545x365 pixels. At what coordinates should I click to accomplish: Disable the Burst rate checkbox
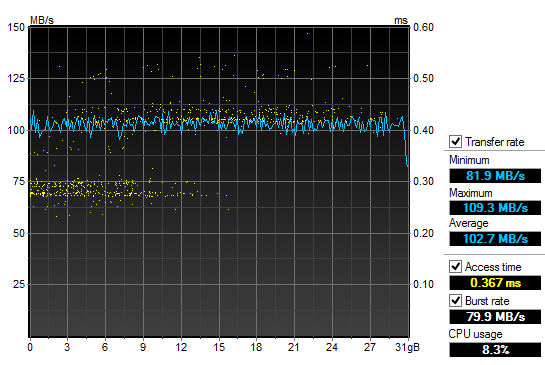(x=455, y=300)
